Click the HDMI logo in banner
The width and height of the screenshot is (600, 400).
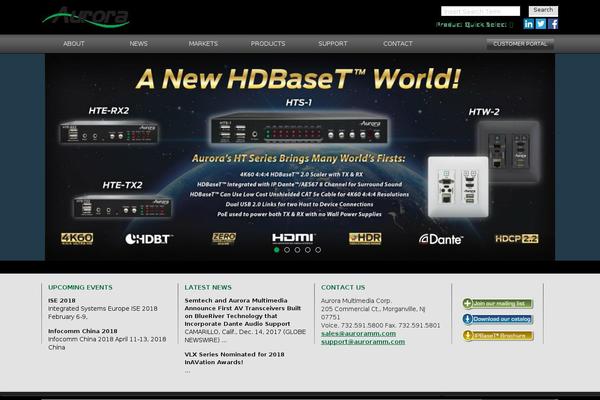click(294, 238)
